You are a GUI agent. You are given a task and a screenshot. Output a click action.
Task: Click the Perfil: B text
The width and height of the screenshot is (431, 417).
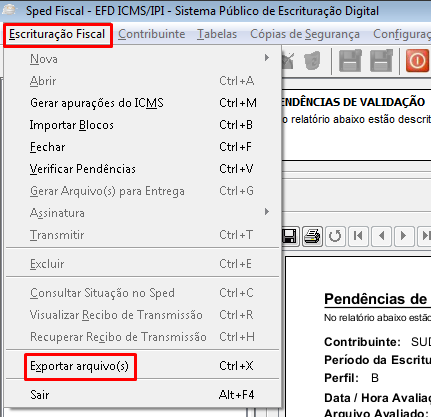pyautogui.click(x=351, y=378)
